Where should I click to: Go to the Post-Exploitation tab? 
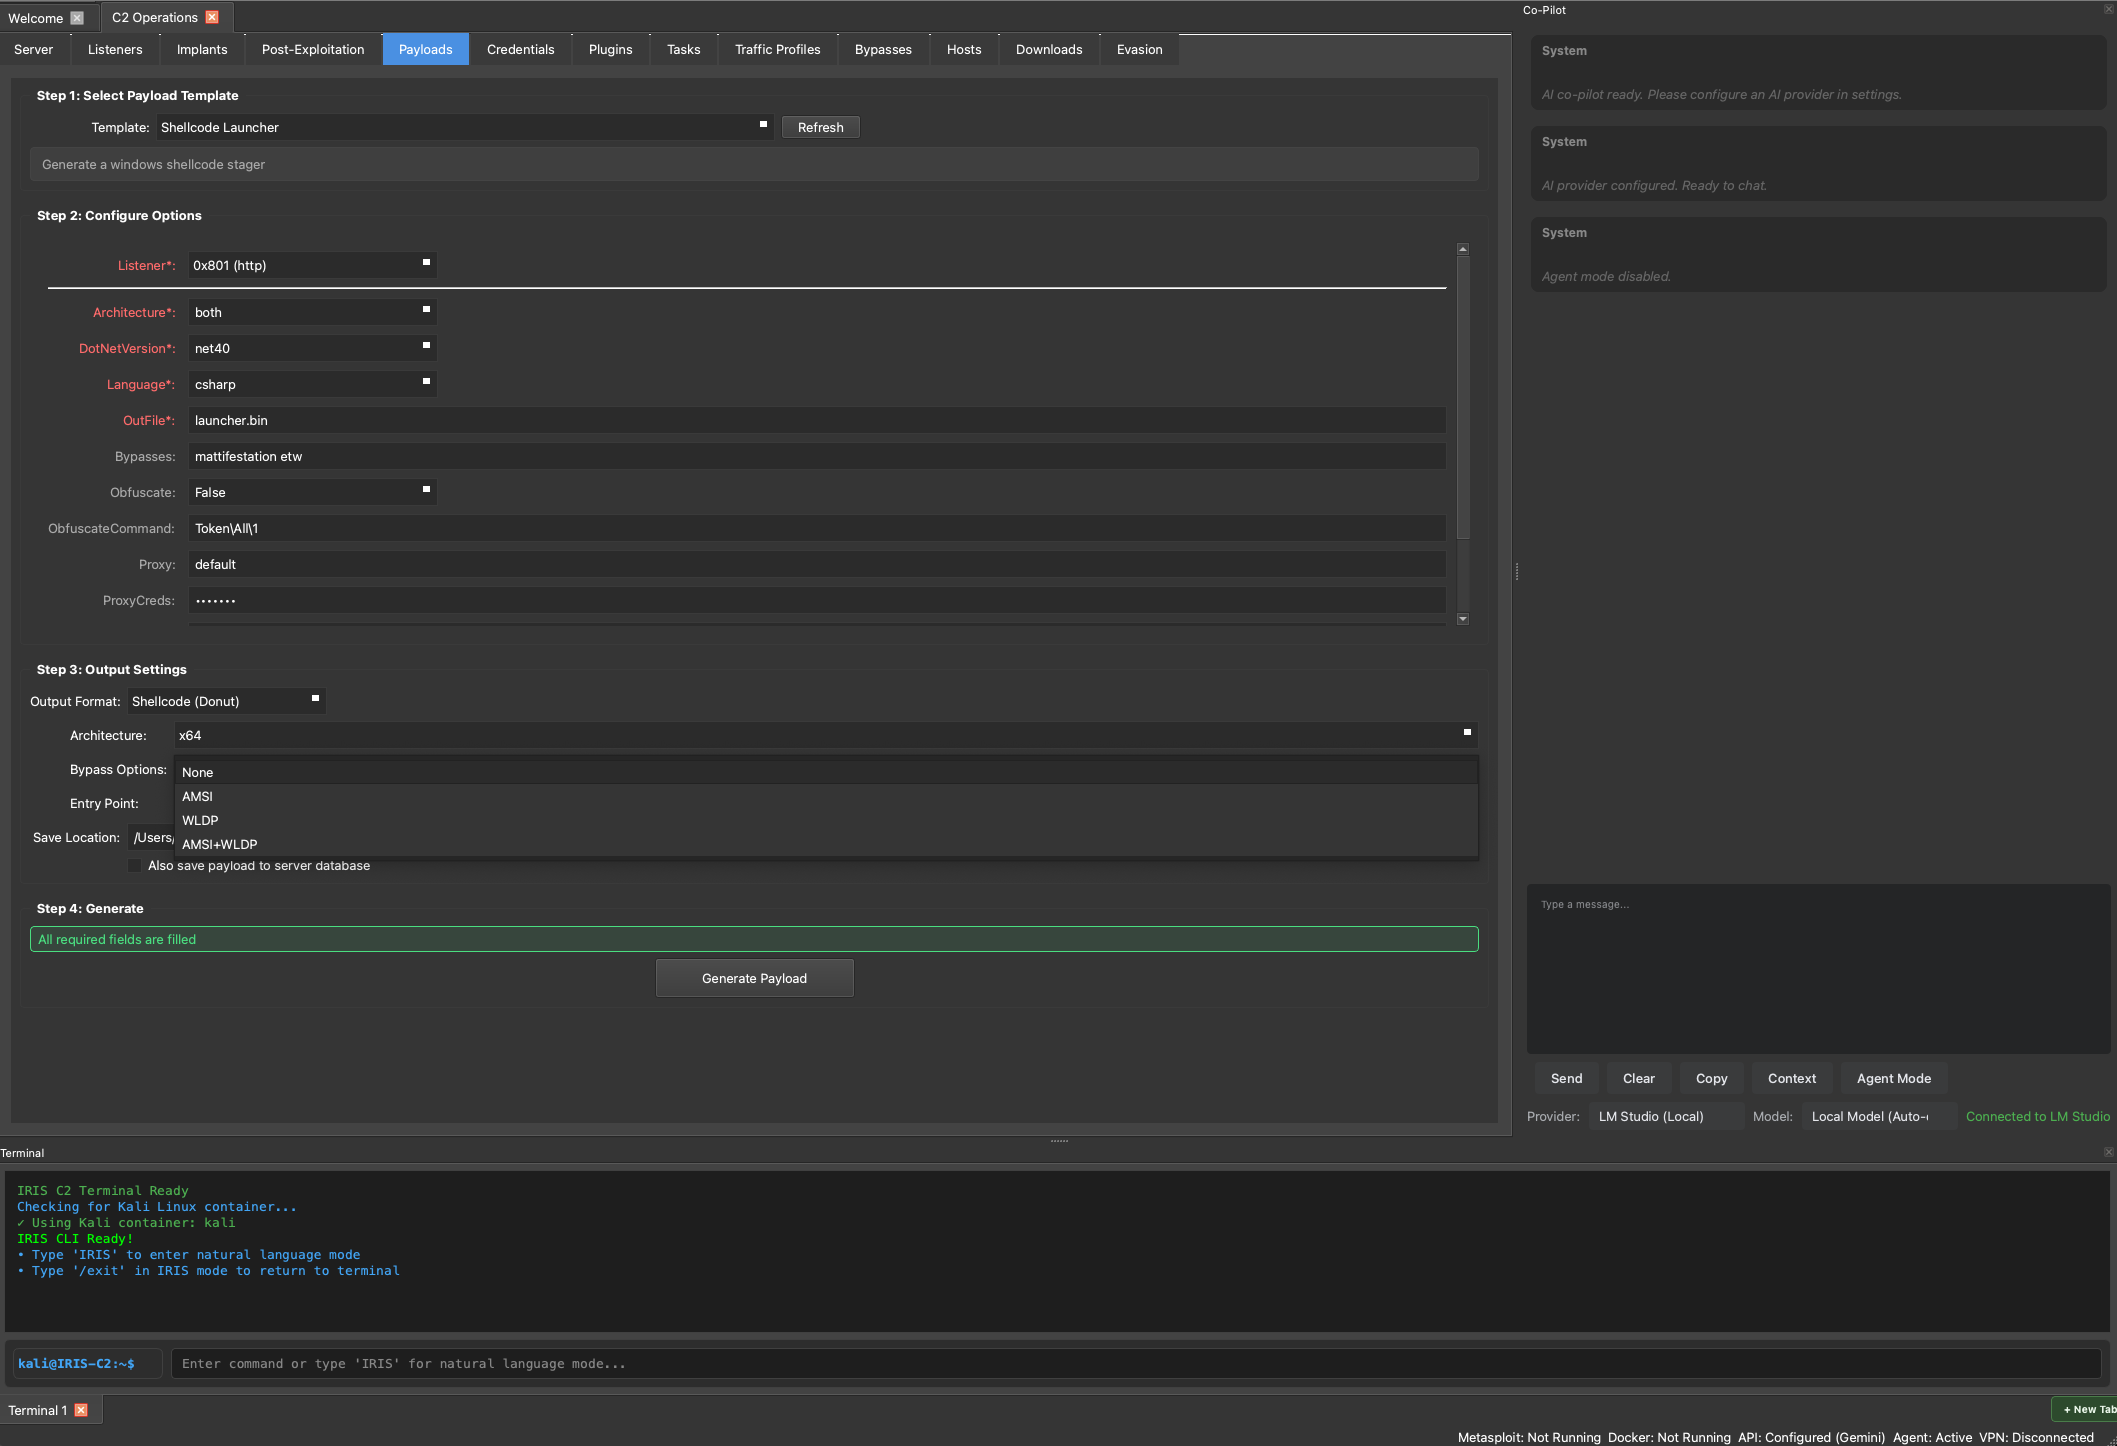(x=313, y=49)
